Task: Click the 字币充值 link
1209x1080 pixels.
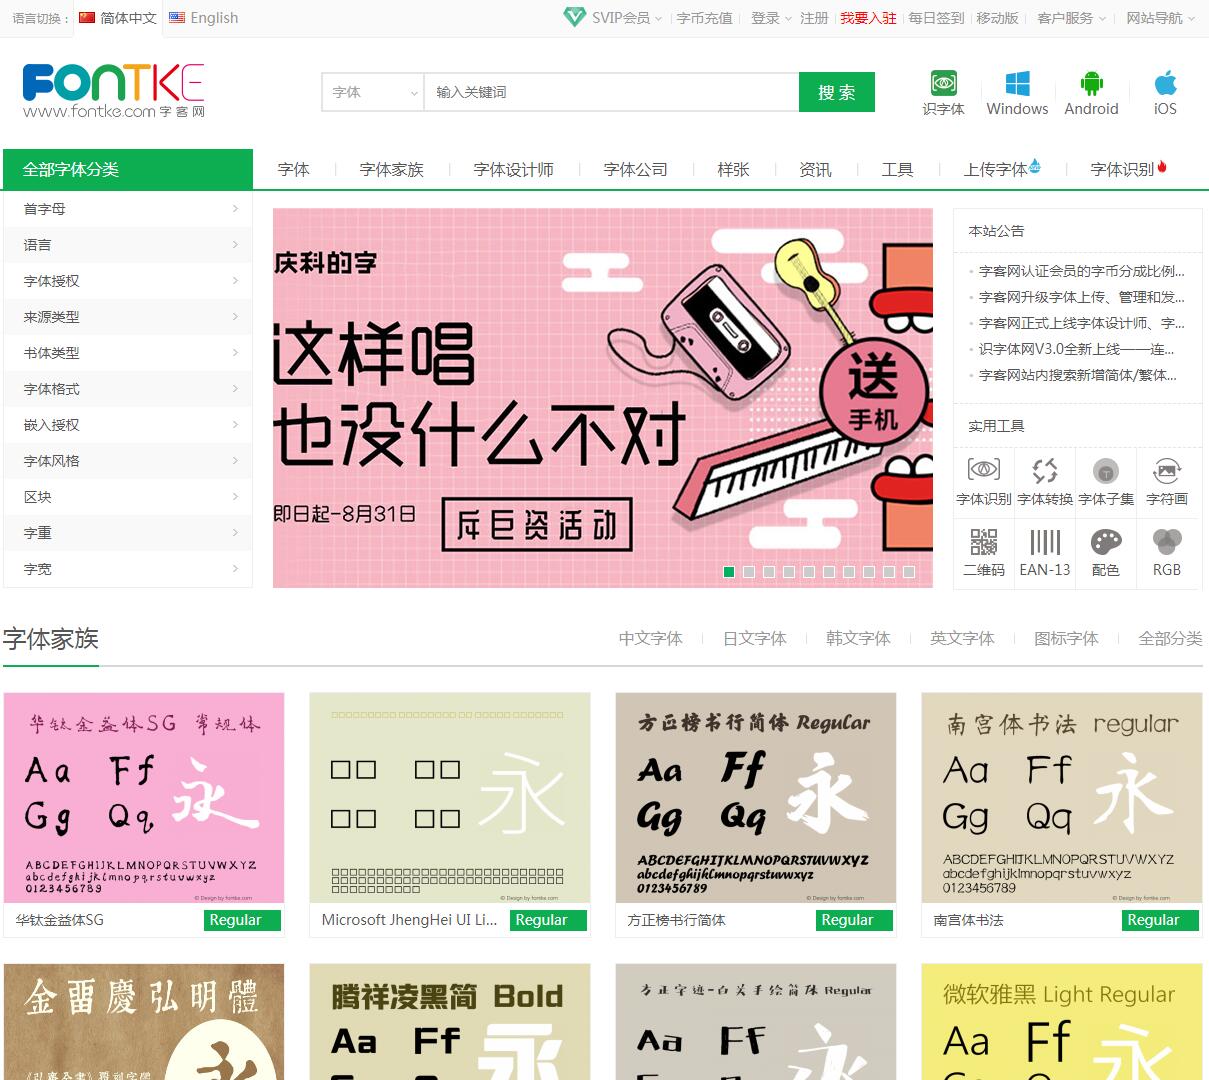Action: [x=705, y=18]
